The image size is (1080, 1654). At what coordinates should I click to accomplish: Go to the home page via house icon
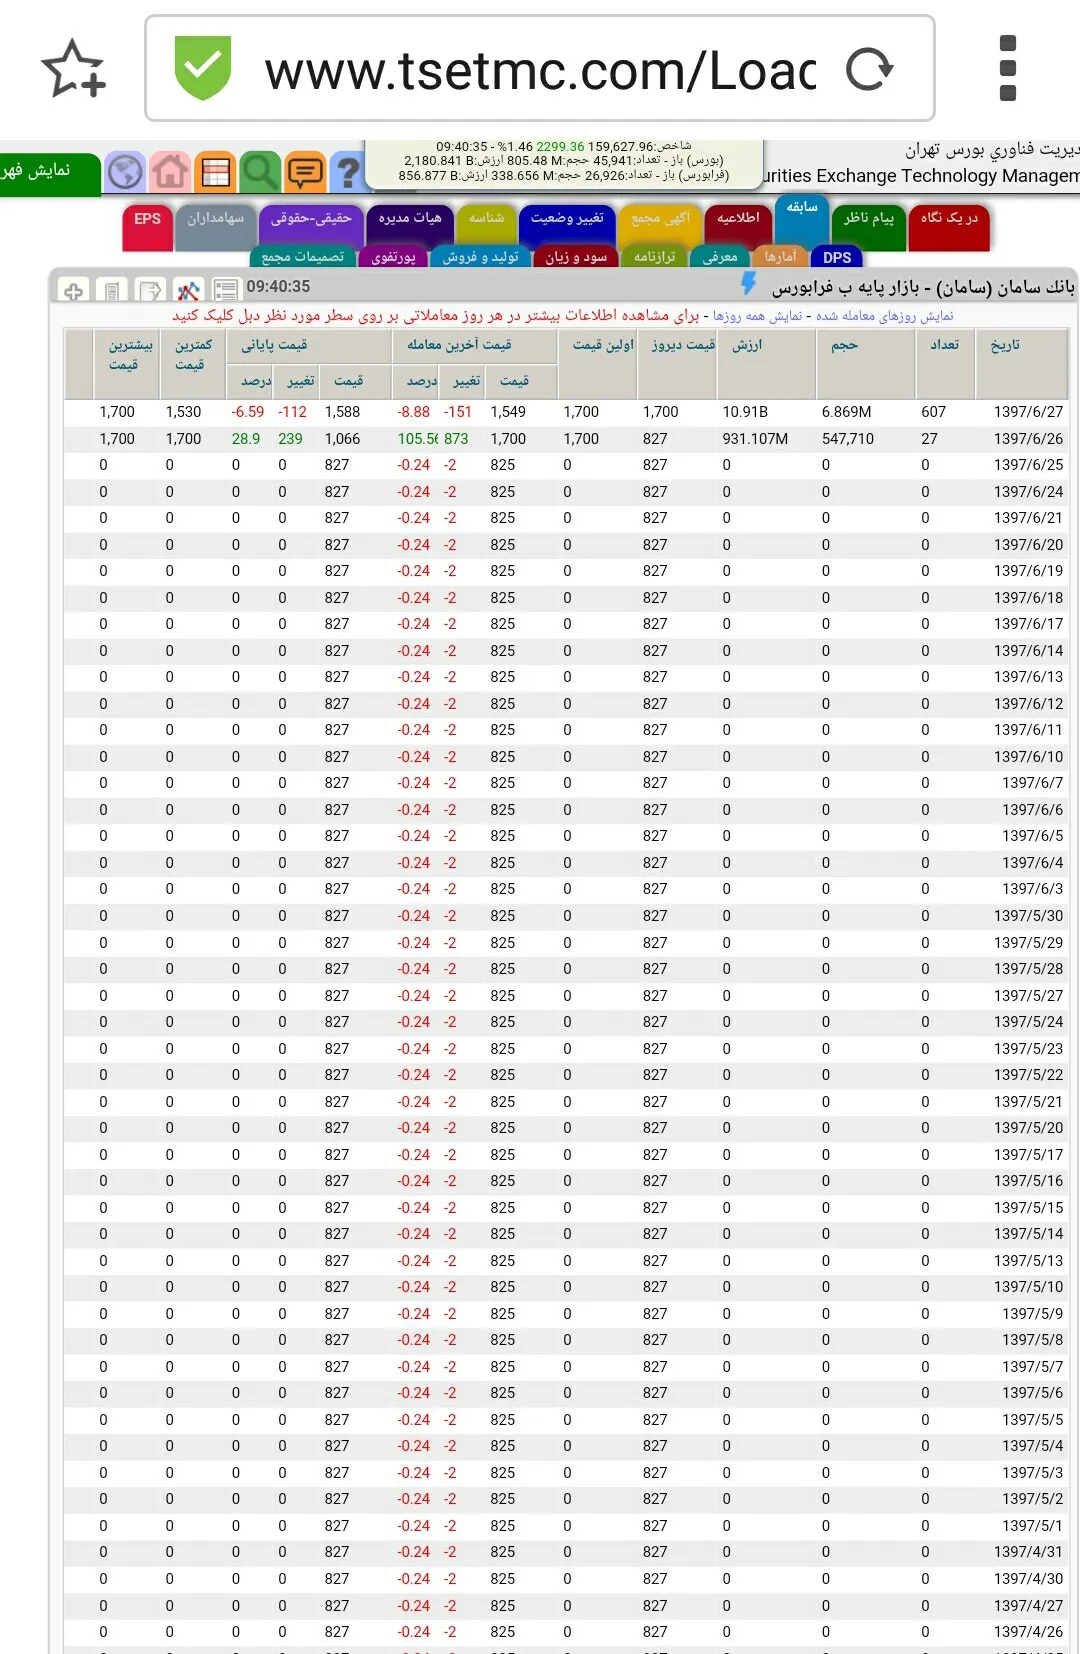coord(170,172)
